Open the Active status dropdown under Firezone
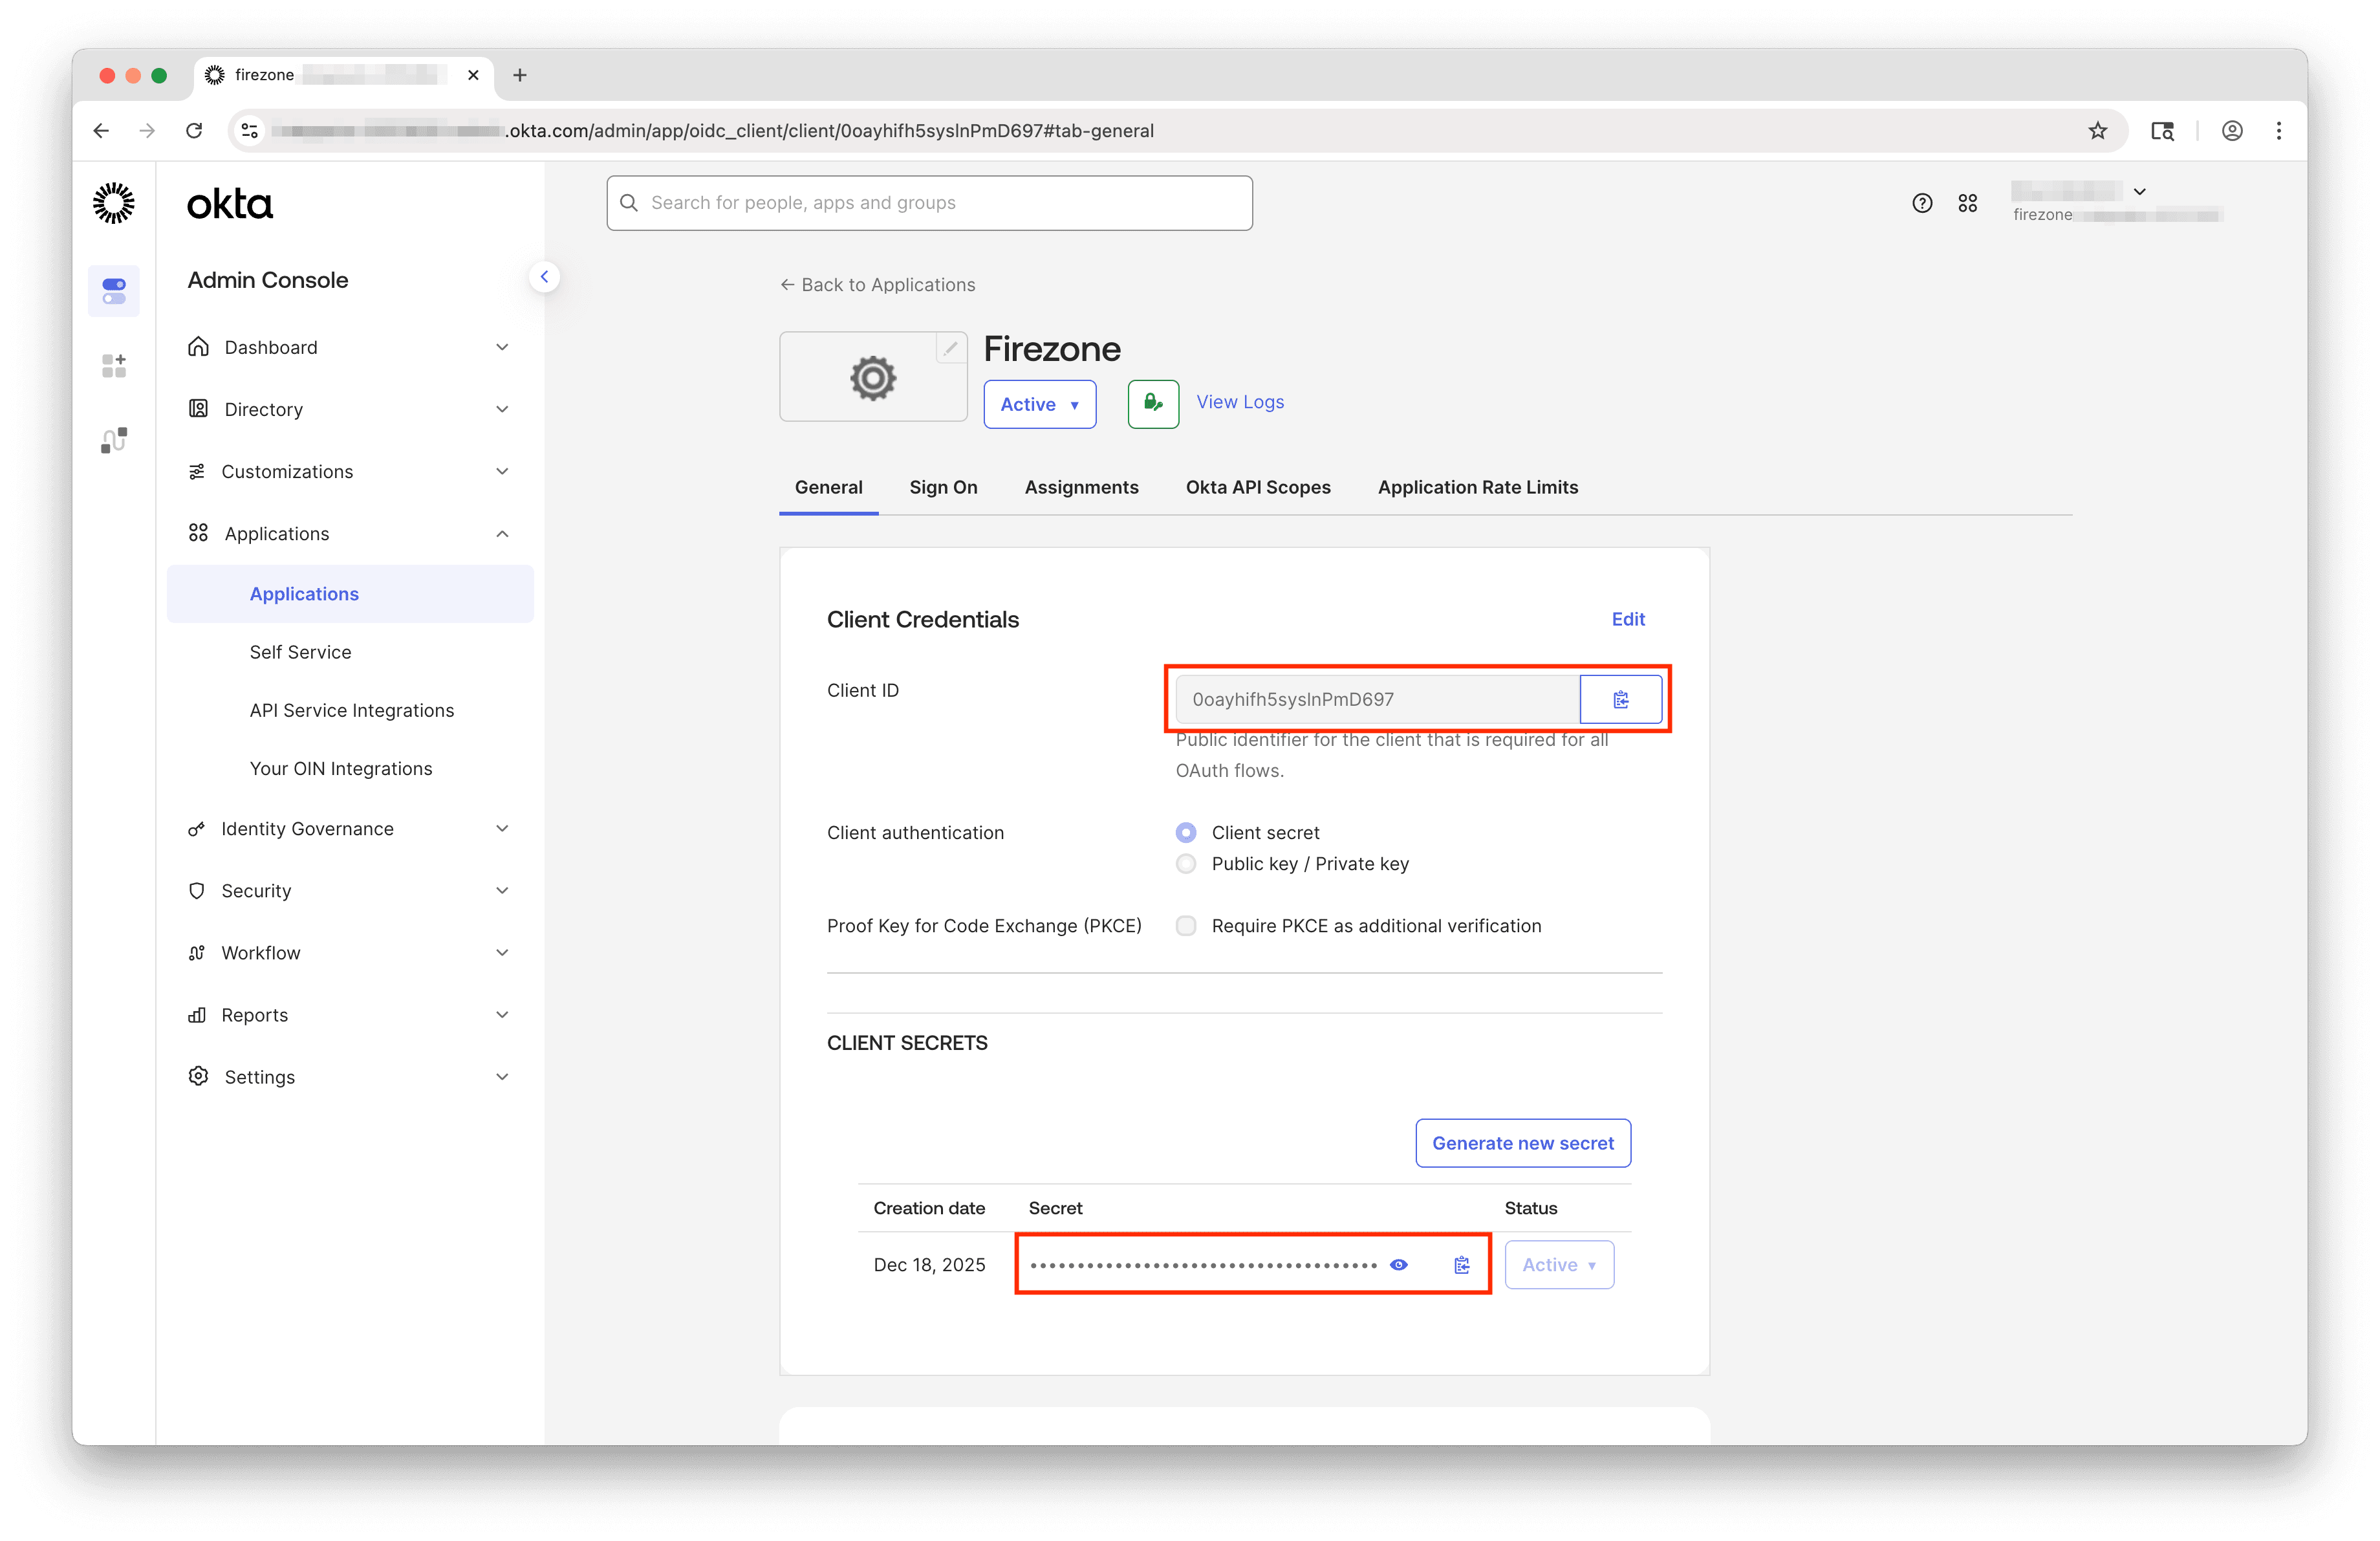 (x=1039, y=404)
